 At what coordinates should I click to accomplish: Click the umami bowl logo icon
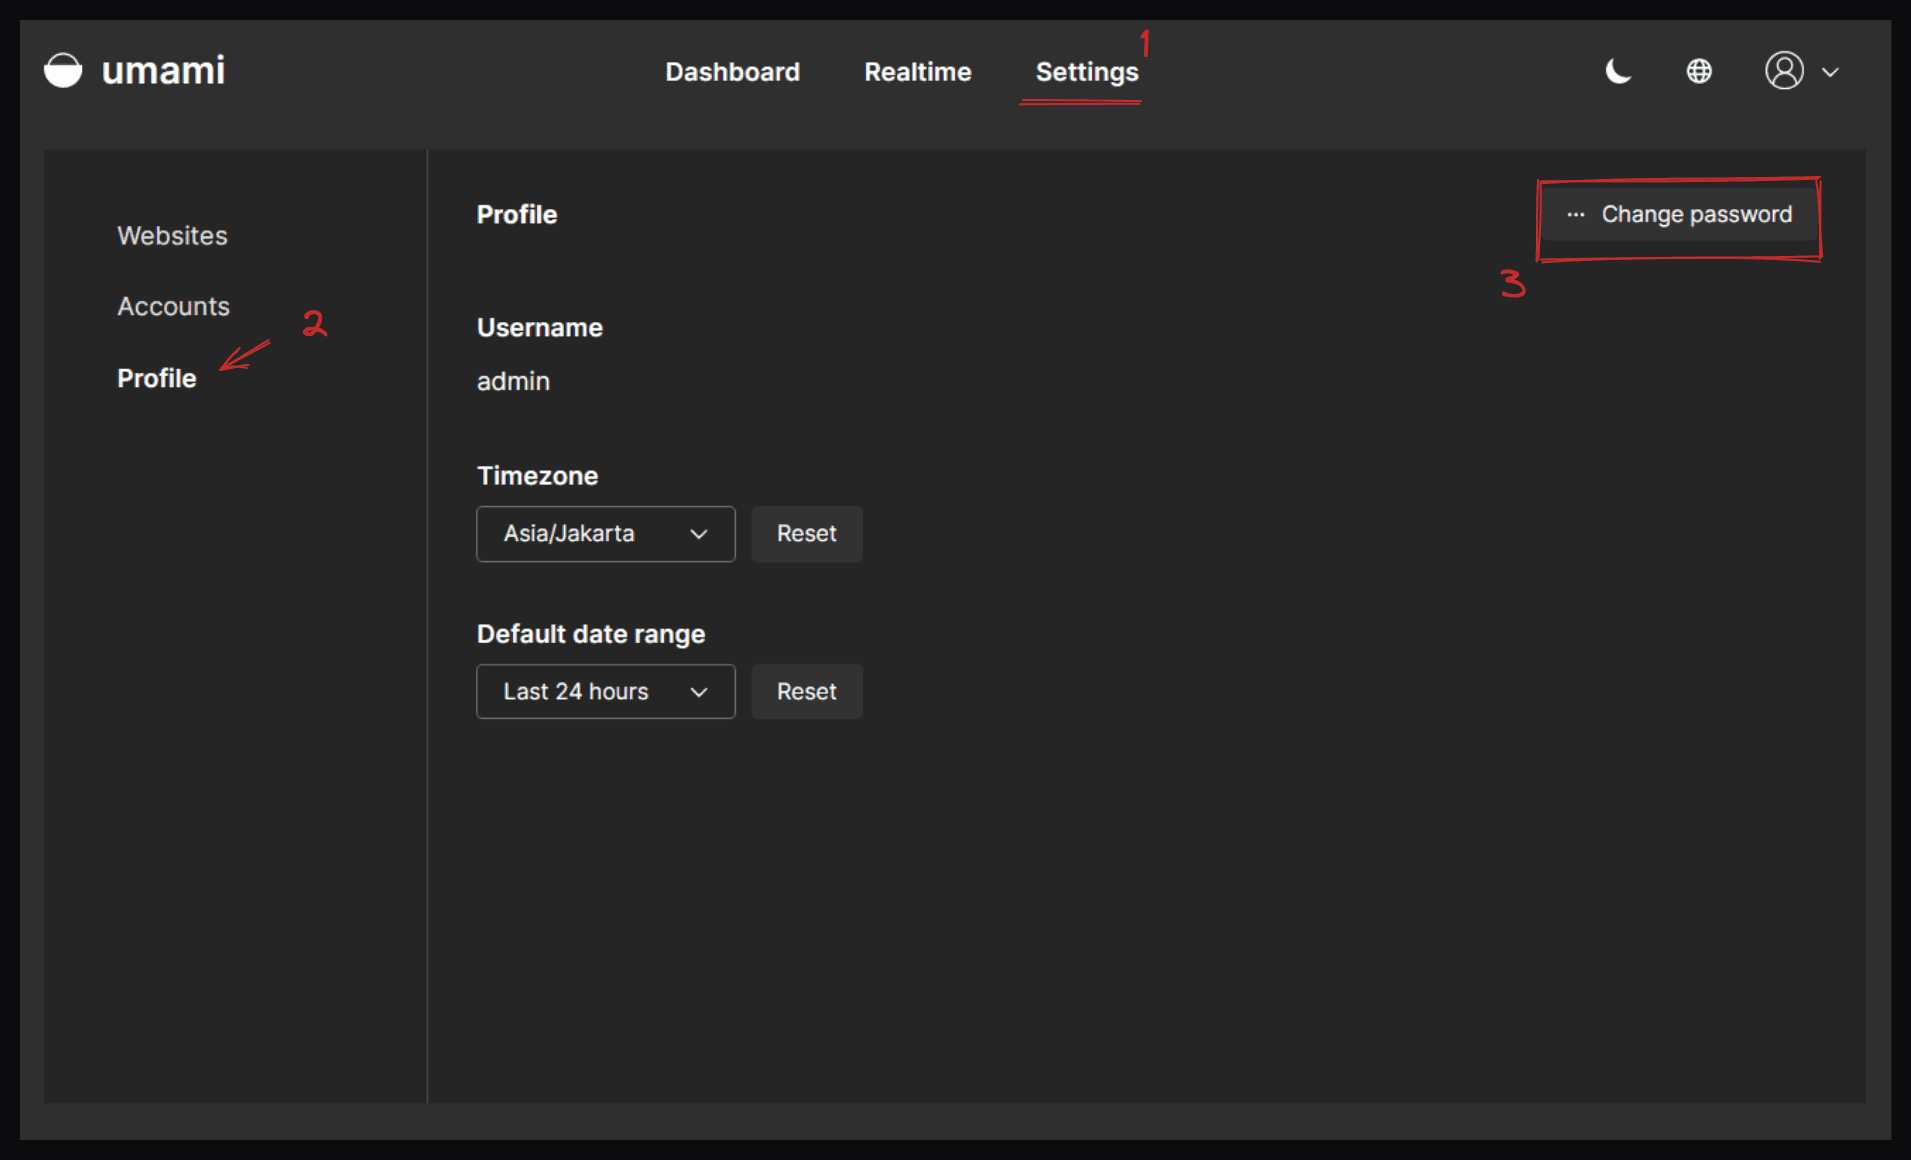point(63,71)
